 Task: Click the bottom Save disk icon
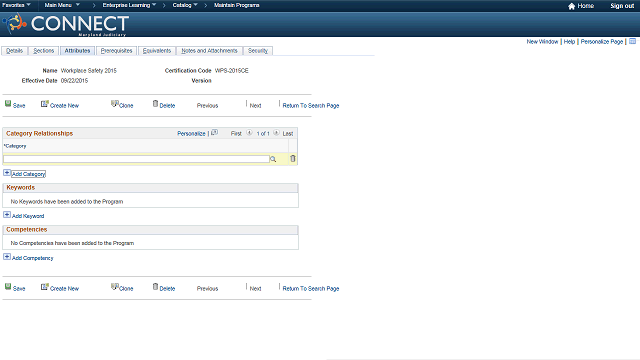pyautogui.click(x=8, y=287)
